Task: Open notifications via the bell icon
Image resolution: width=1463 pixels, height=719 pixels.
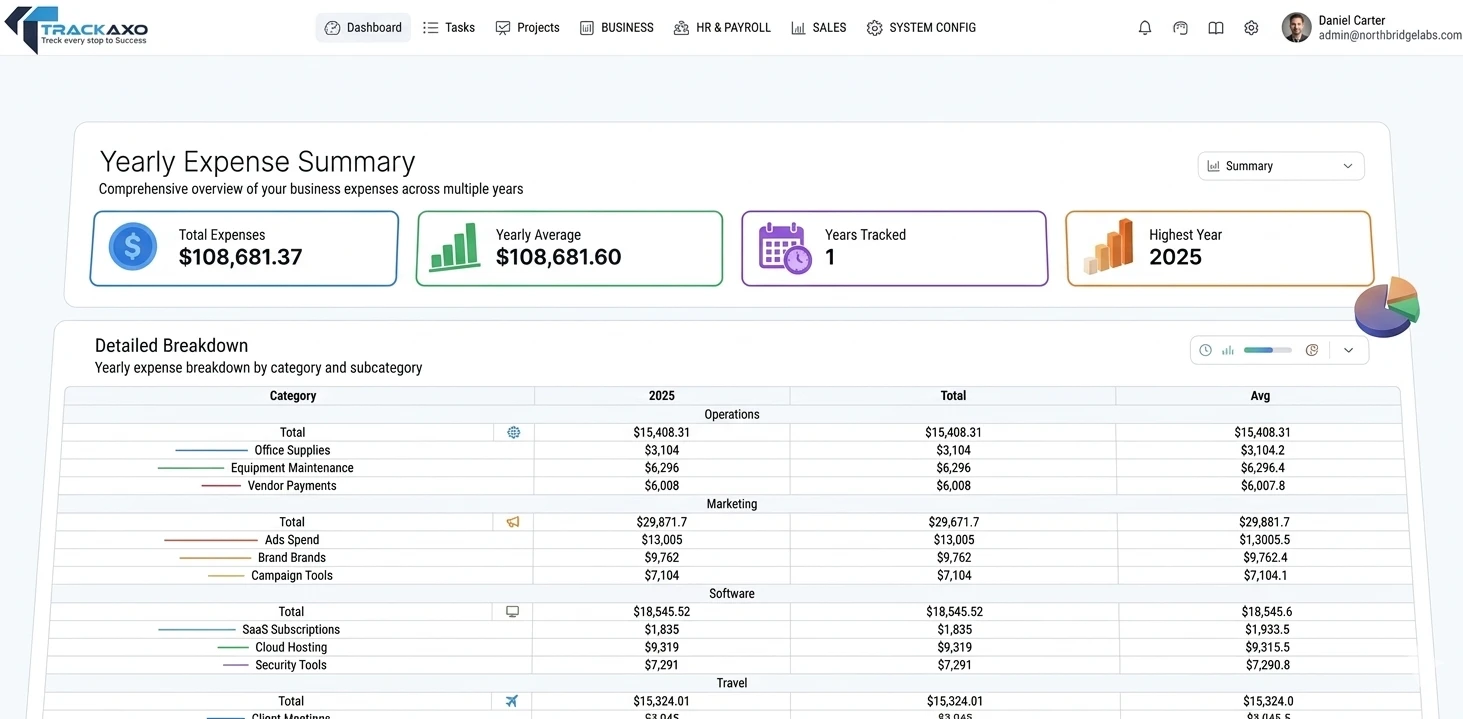Action: (x=1144, y=27)
